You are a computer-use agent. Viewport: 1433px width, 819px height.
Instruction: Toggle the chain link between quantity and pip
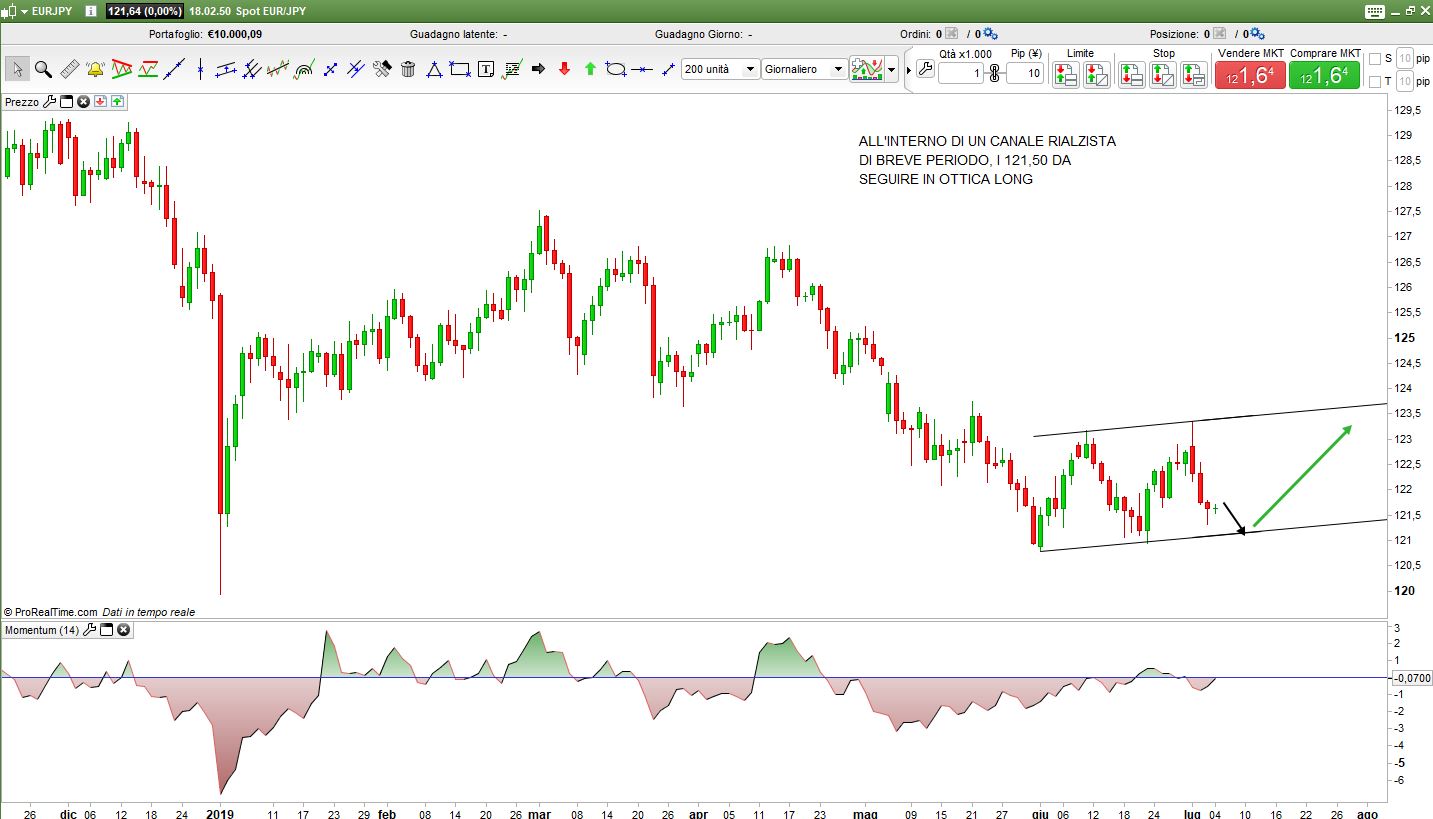pyautogui.click(x=994, y=73)
